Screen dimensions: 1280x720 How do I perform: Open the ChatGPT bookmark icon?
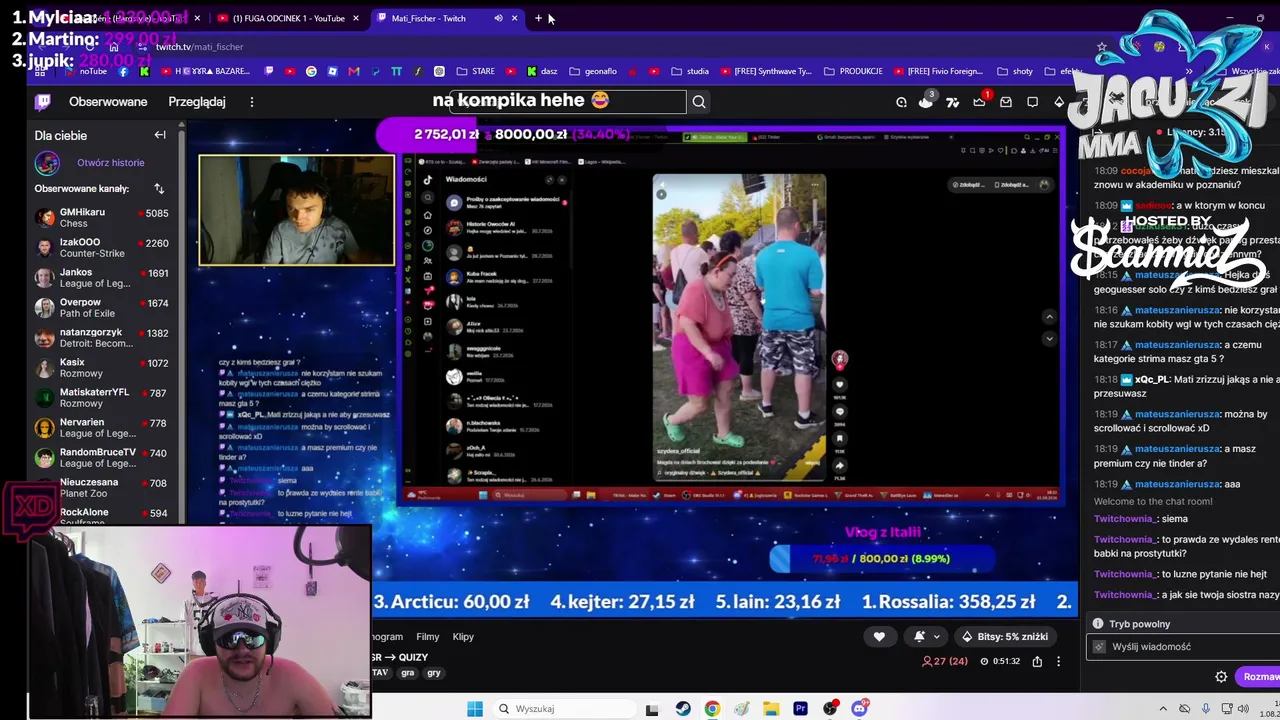439,71
